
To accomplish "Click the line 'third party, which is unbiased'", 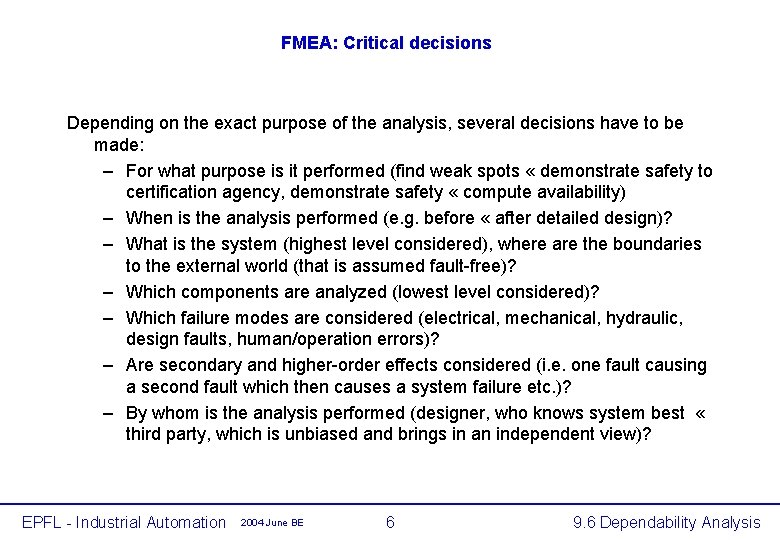I will [388, 435].
